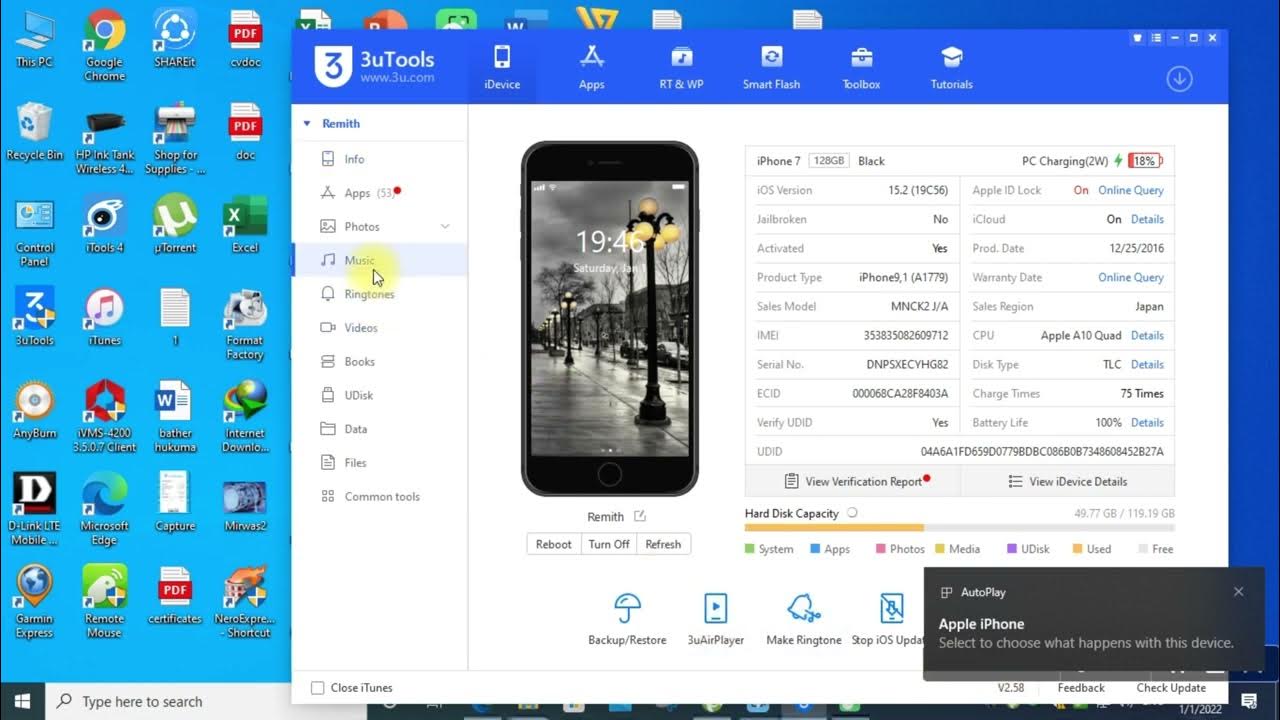Image resolution: width=1280 pixels, height=720 pixels.
Task: Dismiss the AutoPlay notification
Action: (x=1238, y=591)
